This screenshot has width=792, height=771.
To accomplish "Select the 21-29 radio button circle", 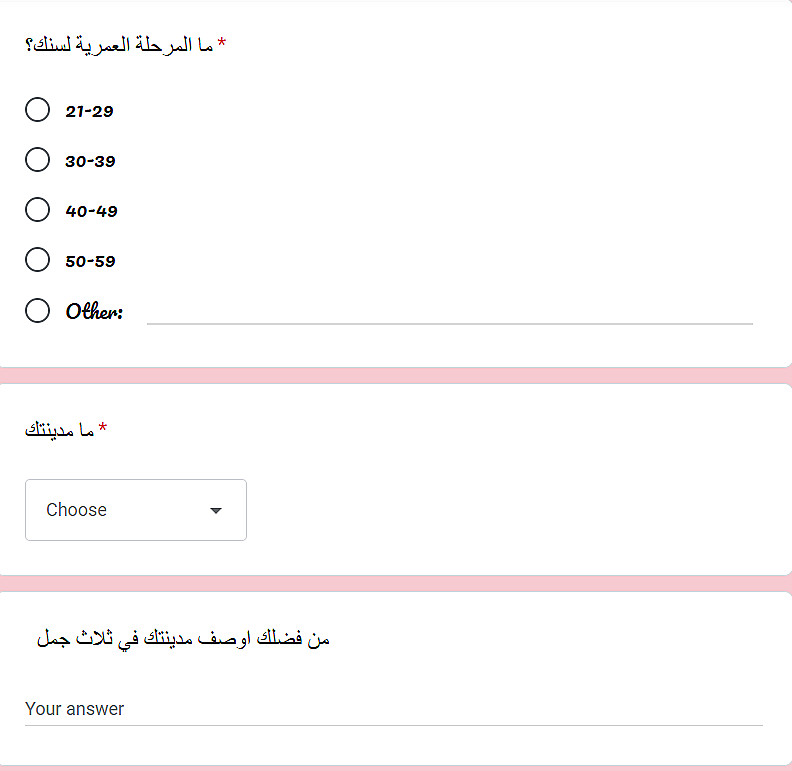I will coord(37,110).
